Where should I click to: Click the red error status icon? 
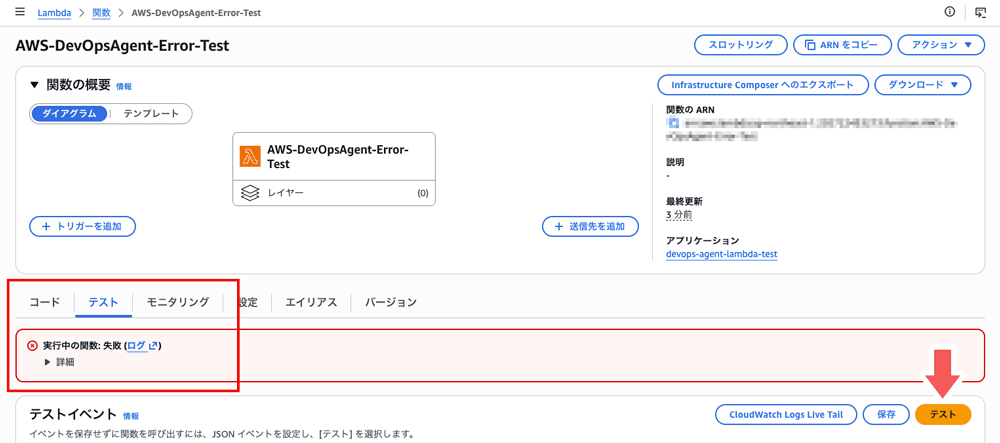click(33, 346)
